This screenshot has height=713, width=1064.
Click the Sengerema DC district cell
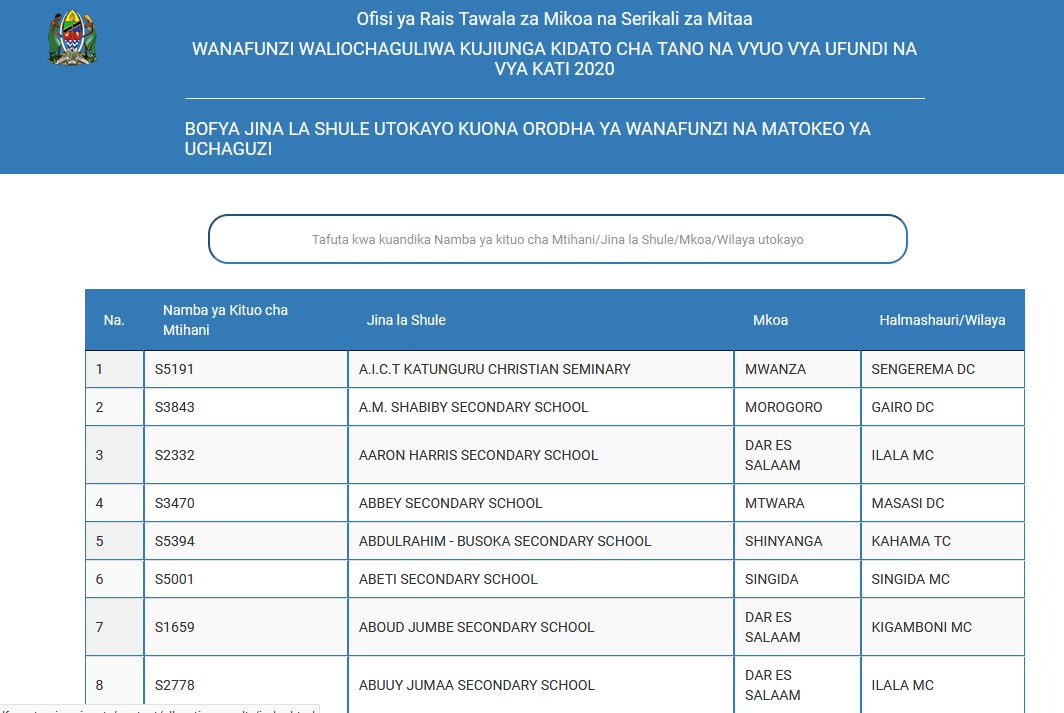pyautogui.click(x=922, y=369)
